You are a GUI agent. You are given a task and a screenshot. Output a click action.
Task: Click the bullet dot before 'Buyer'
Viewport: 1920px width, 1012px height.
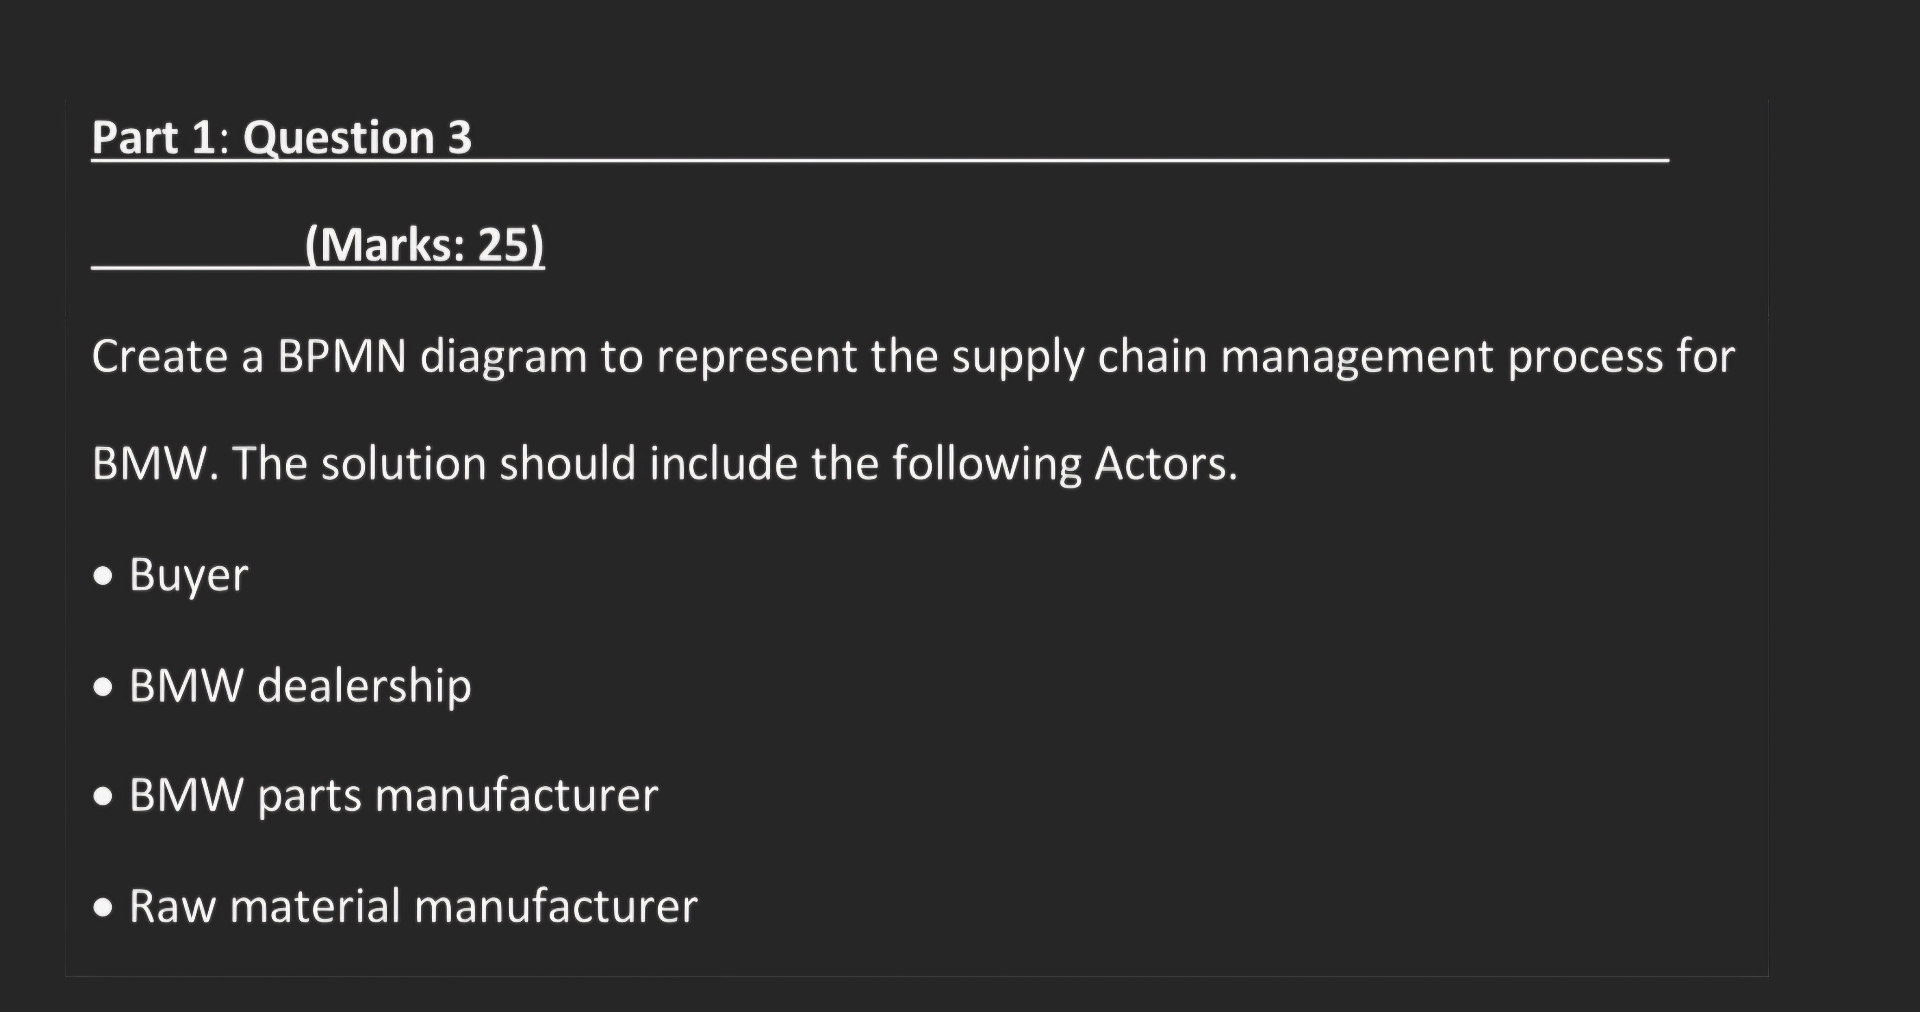pyautogui.click(x=103, y=578)
